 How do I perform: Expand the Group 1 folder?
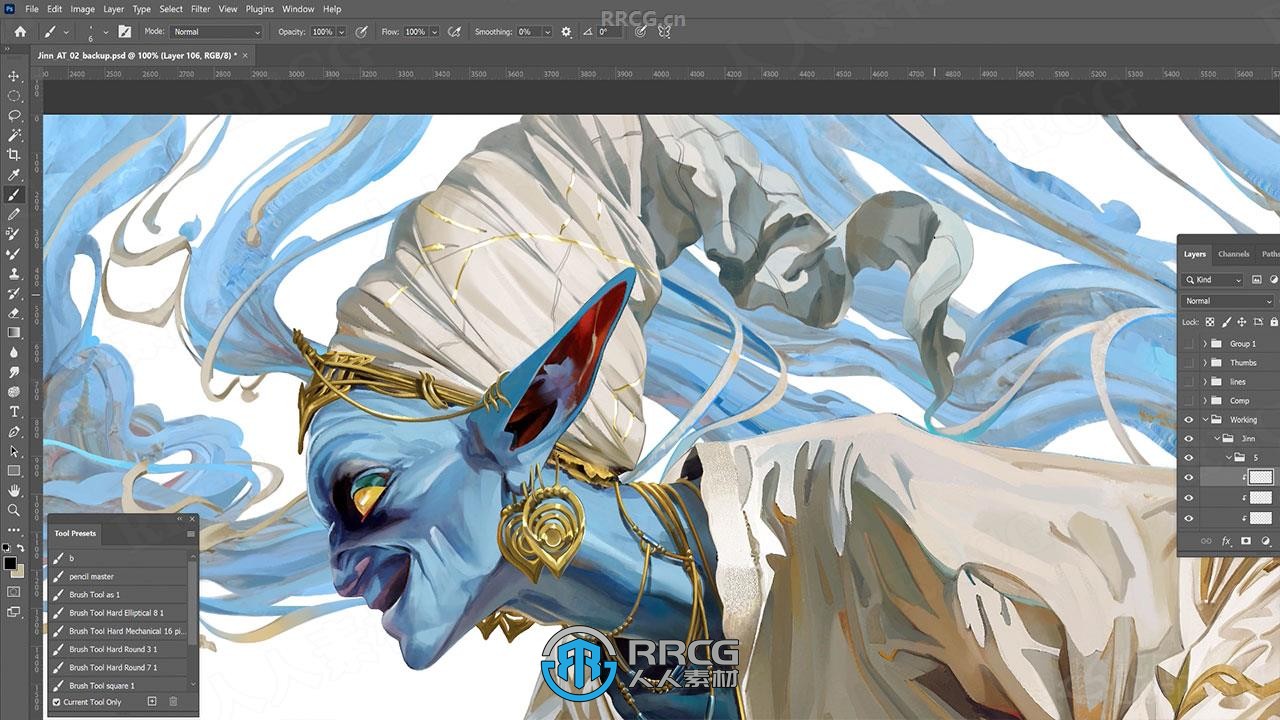[1205, 343]
